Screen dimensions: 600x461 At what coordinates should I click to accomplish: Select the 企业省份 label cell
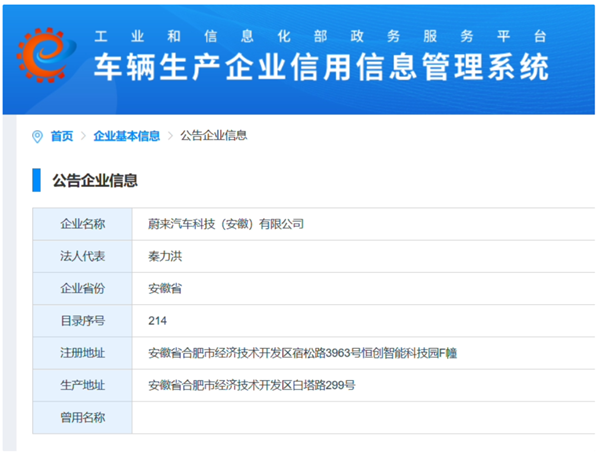pos(82,288)
